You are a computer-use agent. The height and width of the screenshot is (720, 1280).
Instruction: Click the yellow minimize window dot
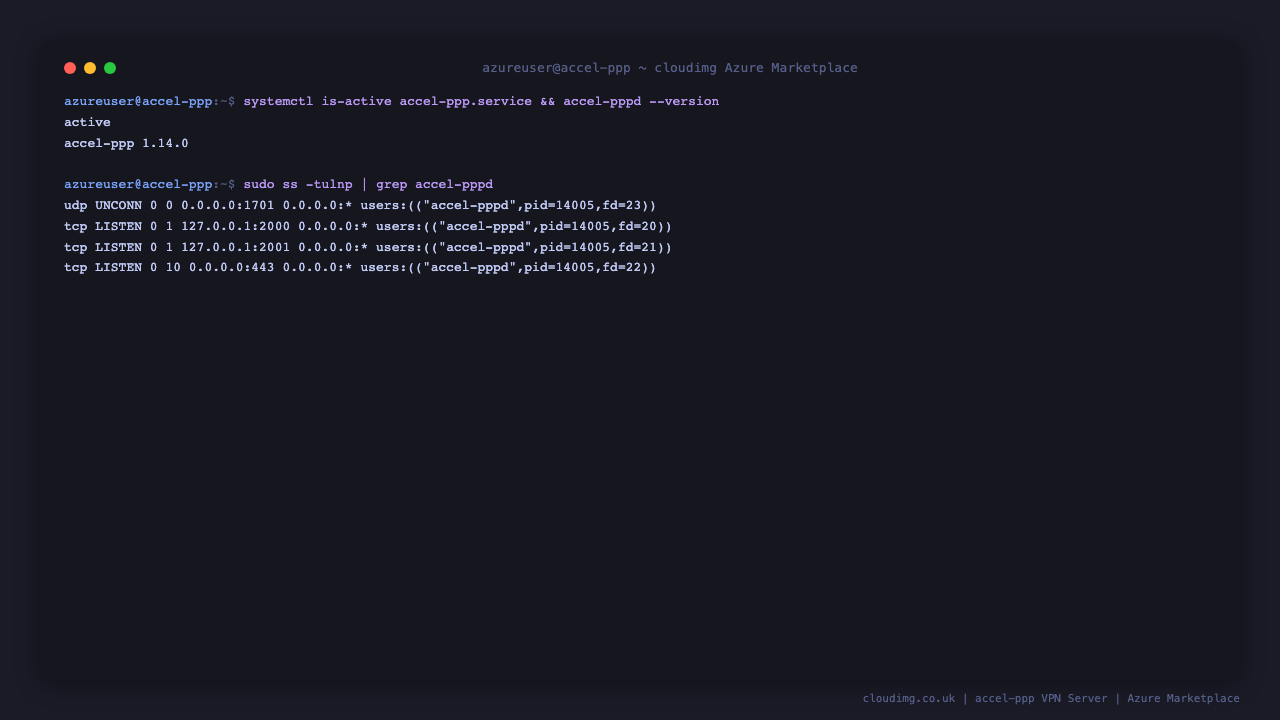pyautogui.click(x=90, y=68)
